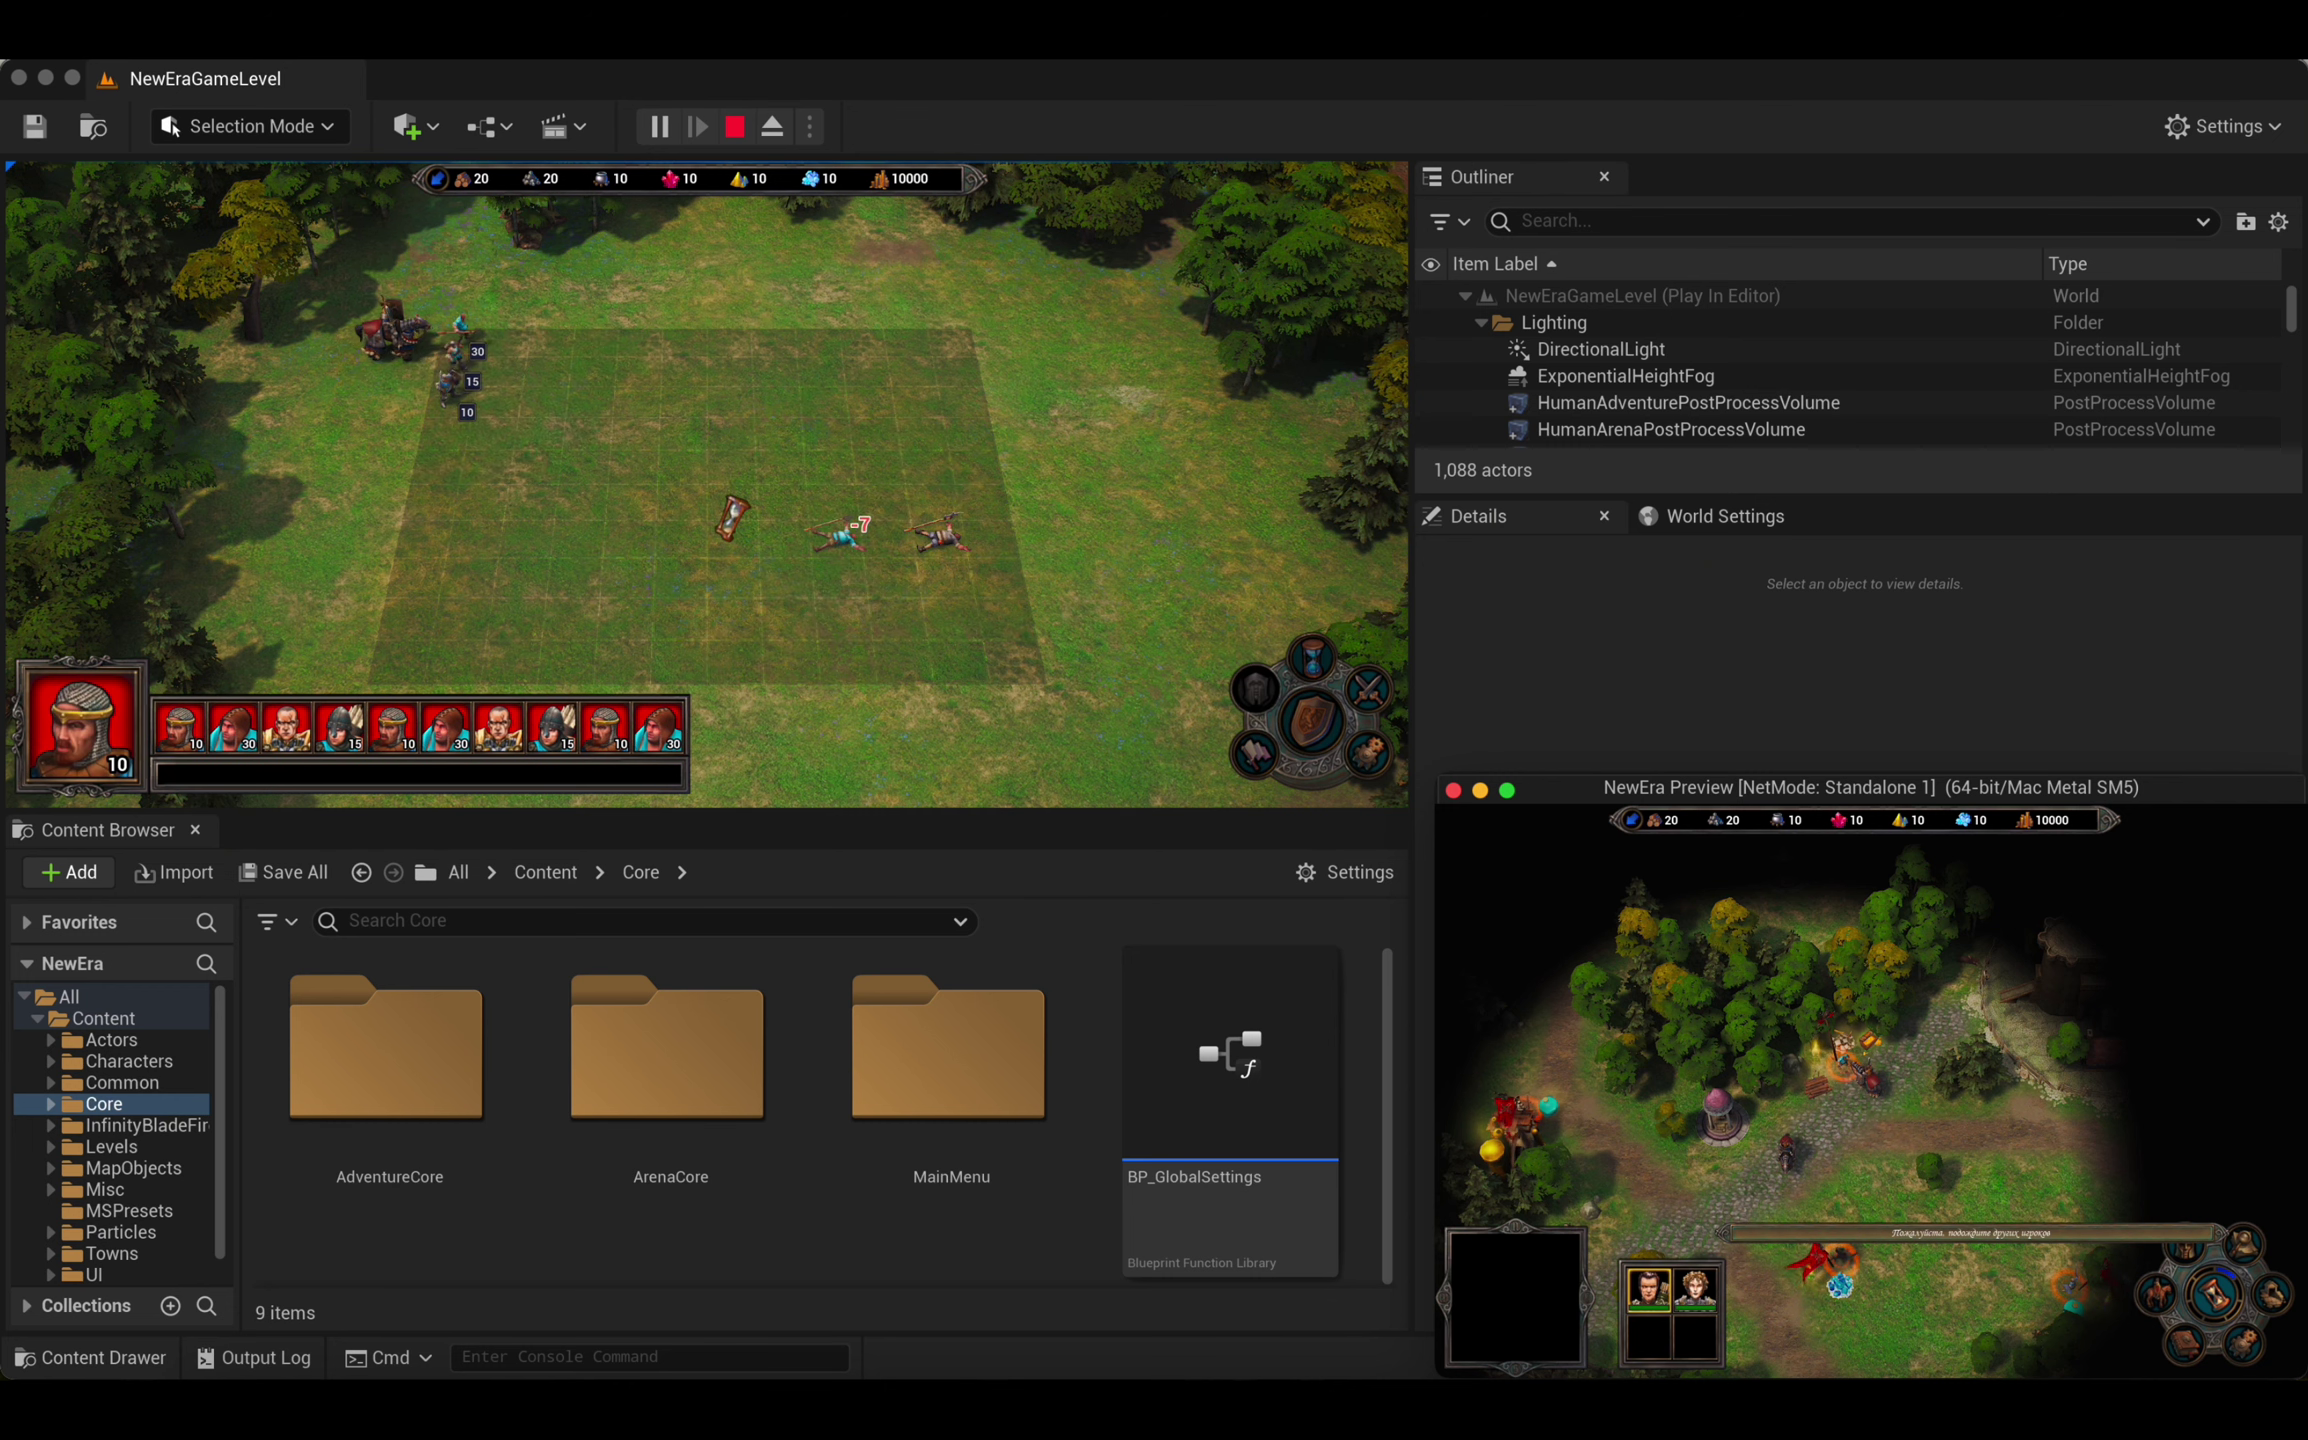2308x1440 pixels.
Task: Collapse the Lighting folder in Outliner
Action: tap(1481, 323)
